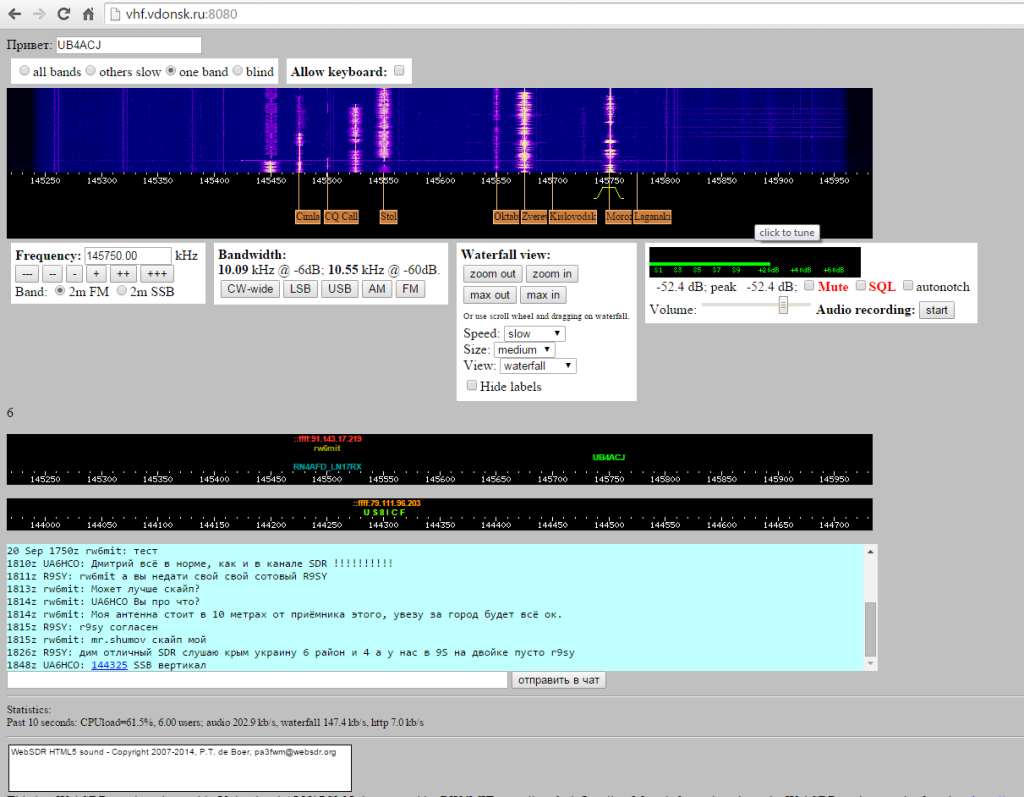Click the Volume slider handle
This screenshot has height=797, width=1024.
click(x=783, y=305)
